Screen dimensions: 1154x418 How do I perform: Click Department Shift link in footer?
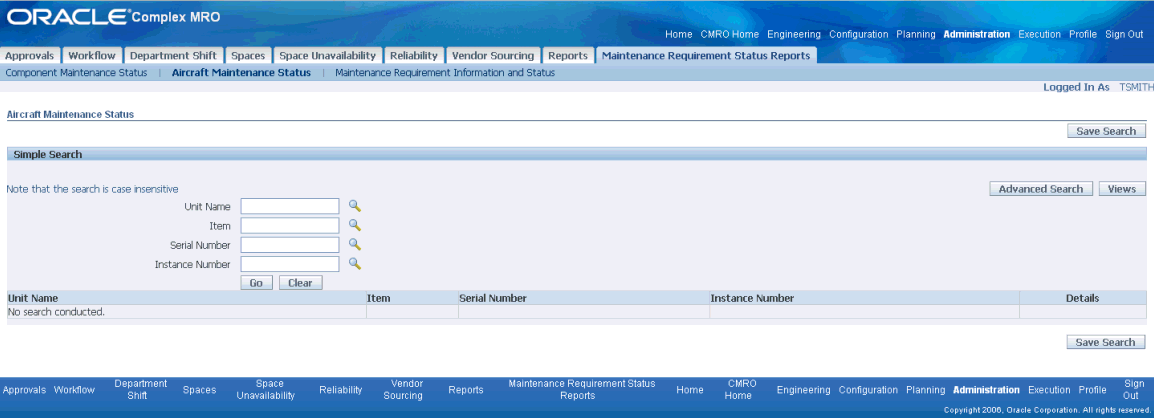[141, 389]
